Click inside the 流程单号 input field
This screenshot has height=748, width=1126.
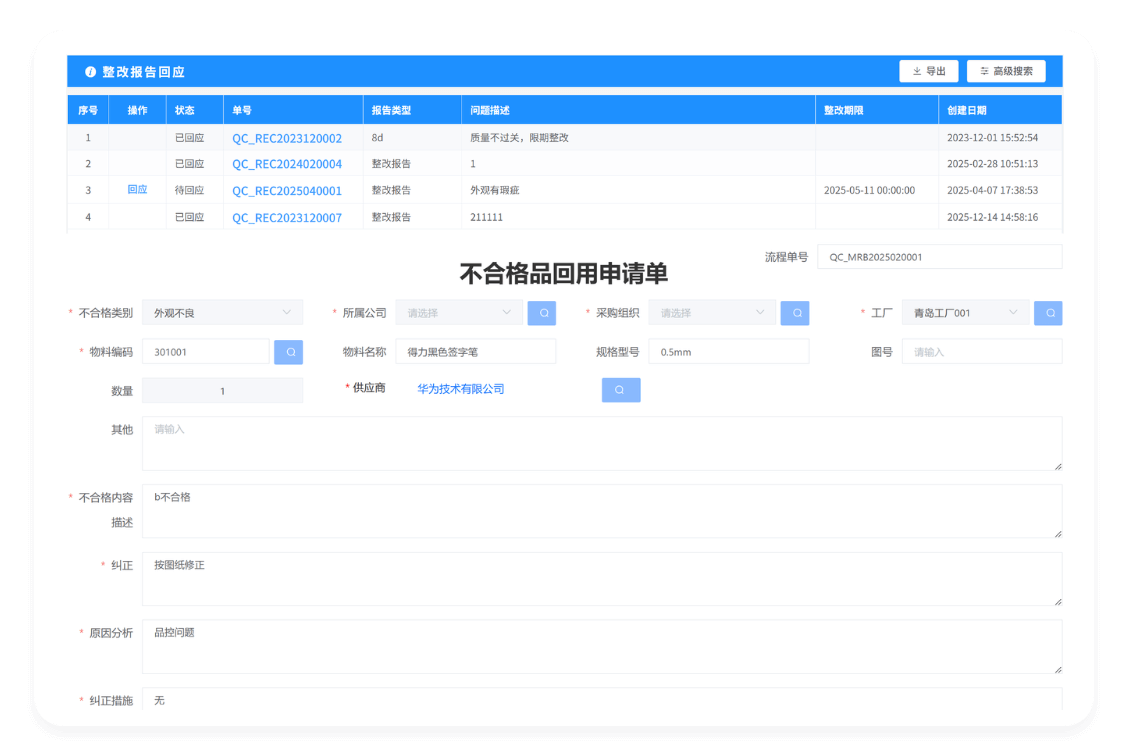tap(938, 256)
